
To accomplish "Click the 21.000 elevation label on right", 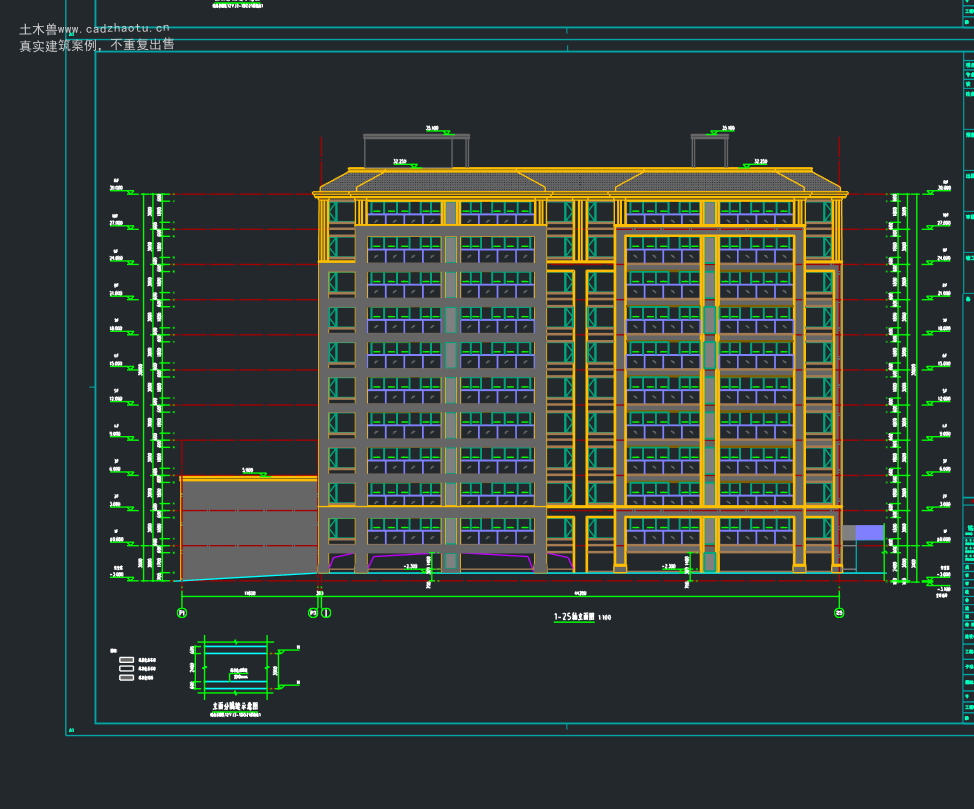I will point(944,293).
